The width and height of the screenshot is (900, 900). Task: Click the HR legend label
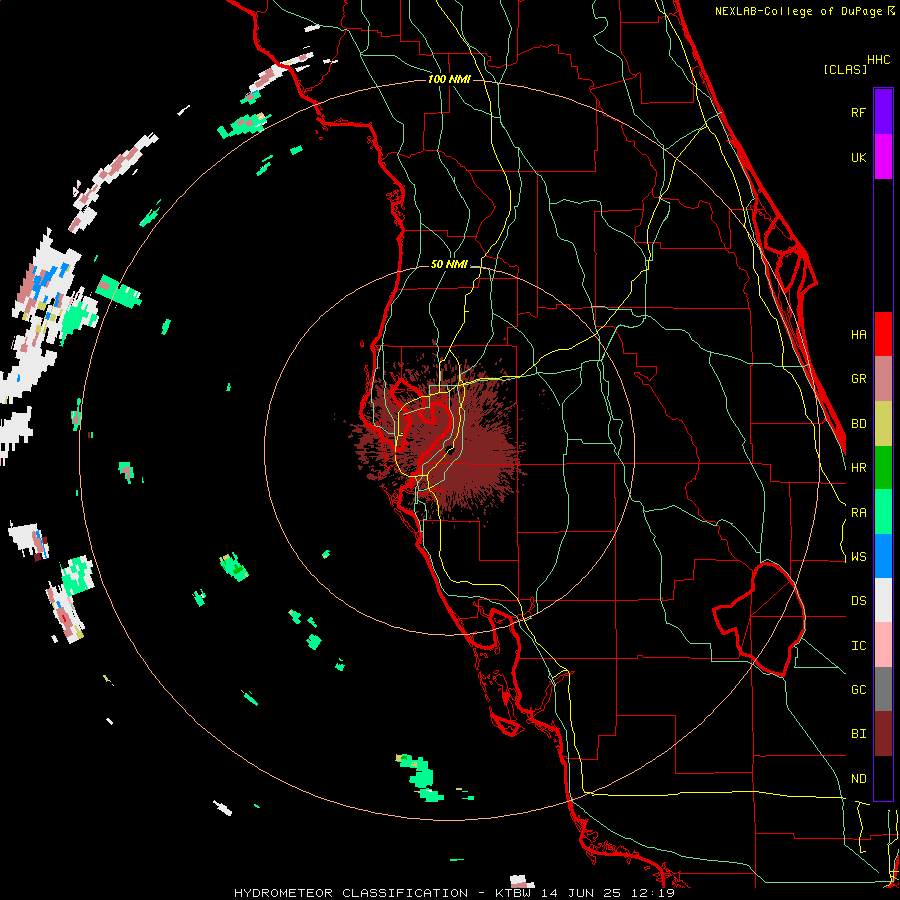(858, 468)
